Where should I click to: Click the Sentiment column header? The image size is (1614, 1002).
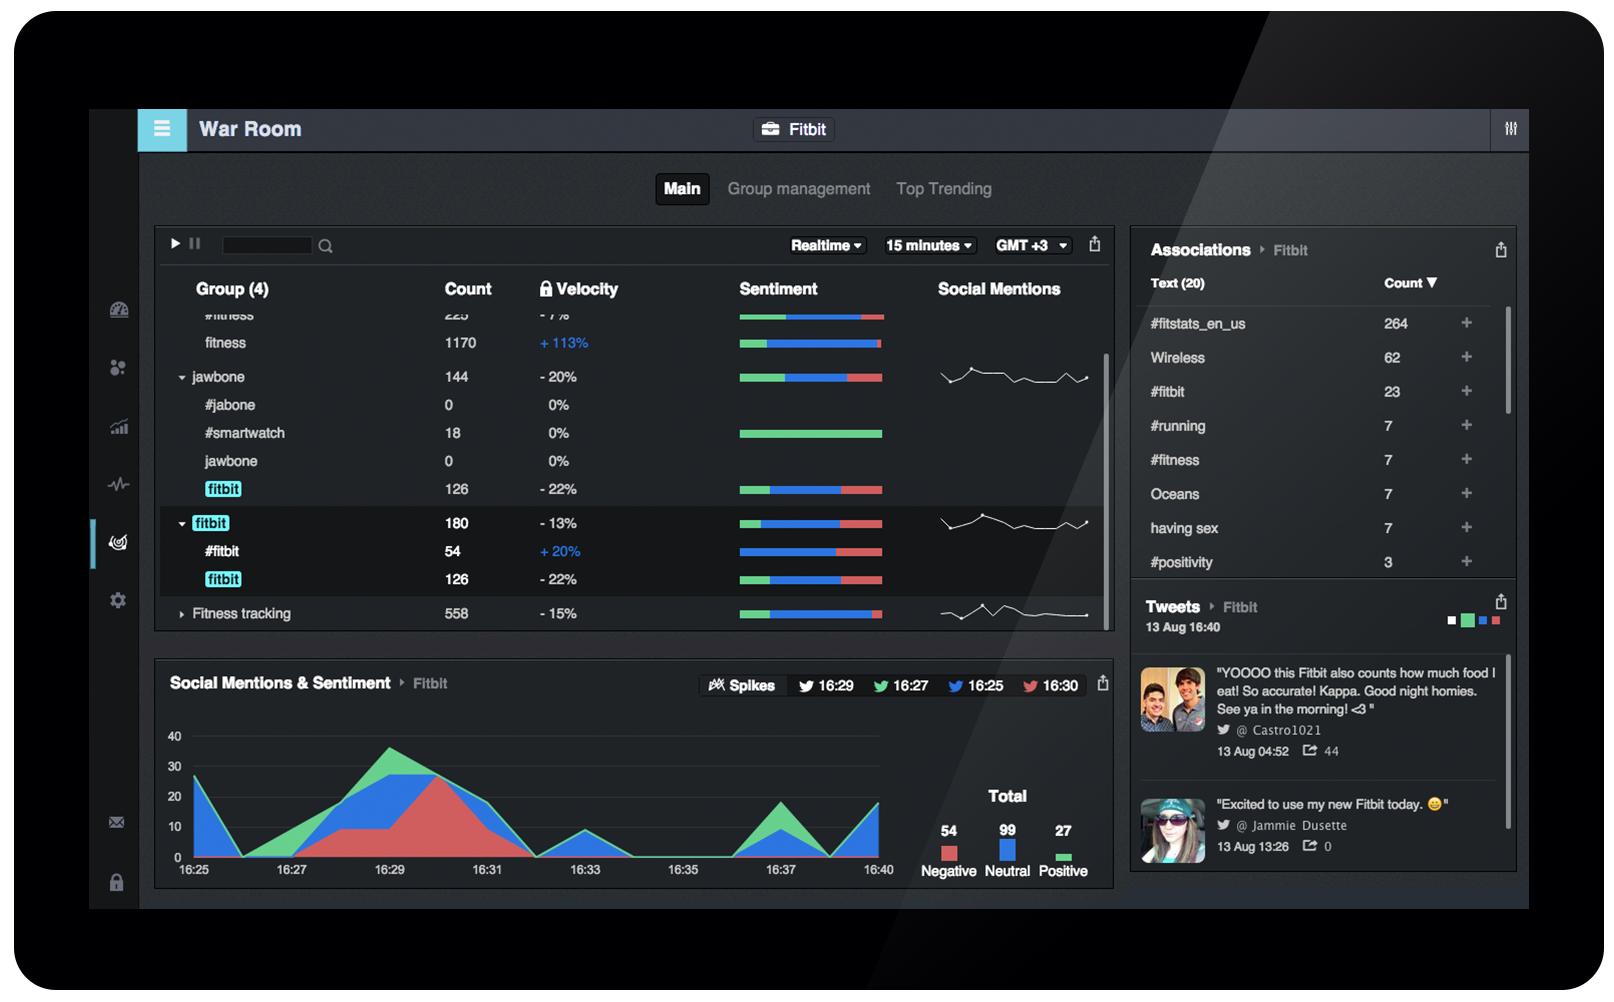coord(778,289)
